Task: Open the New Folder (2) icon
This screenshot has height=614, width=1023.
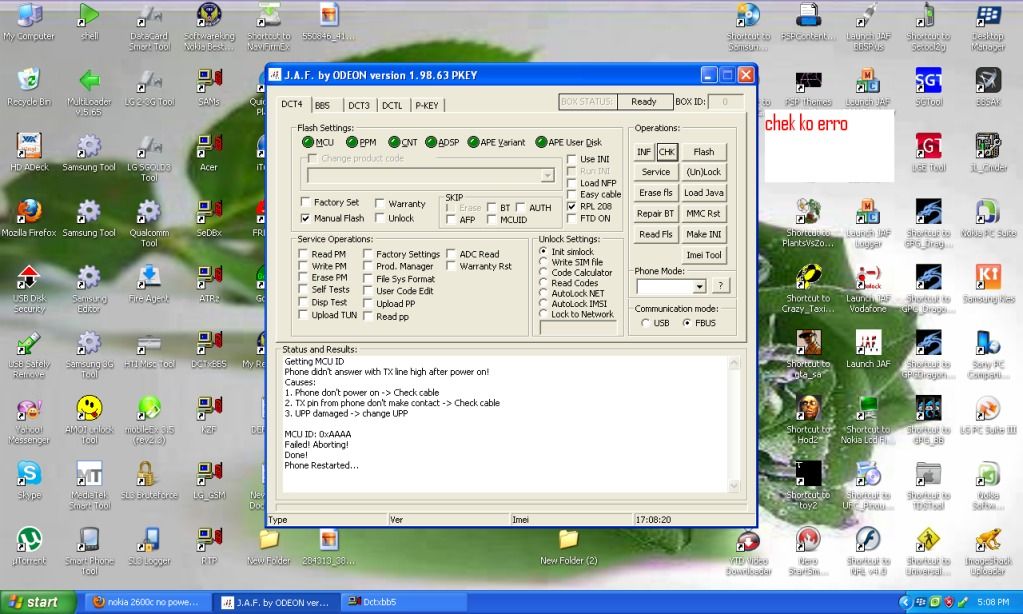Action: coord(568,546)
